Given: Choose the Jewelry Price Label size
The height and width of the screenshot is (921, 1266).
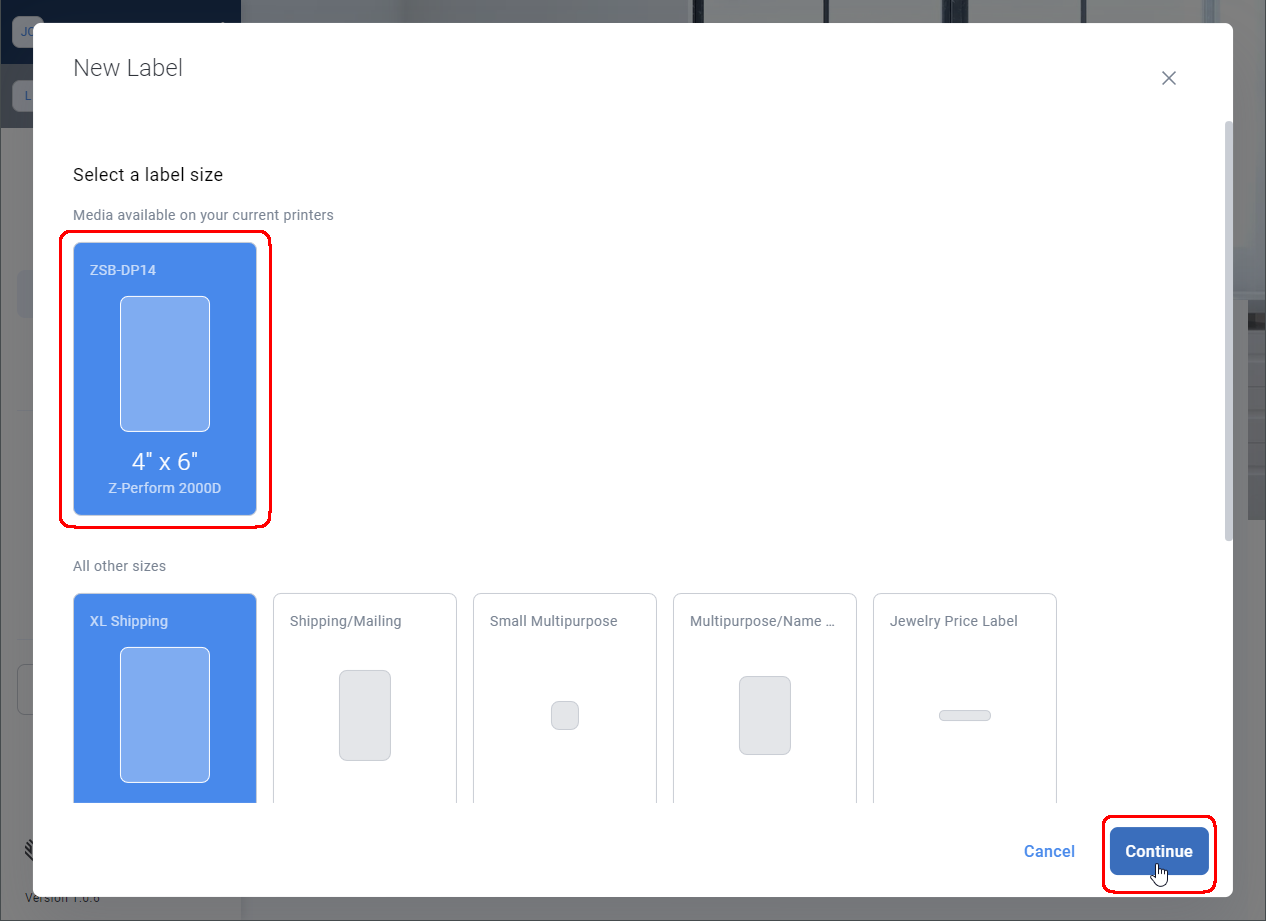Looking at the screenshot, I should (964, 700).
